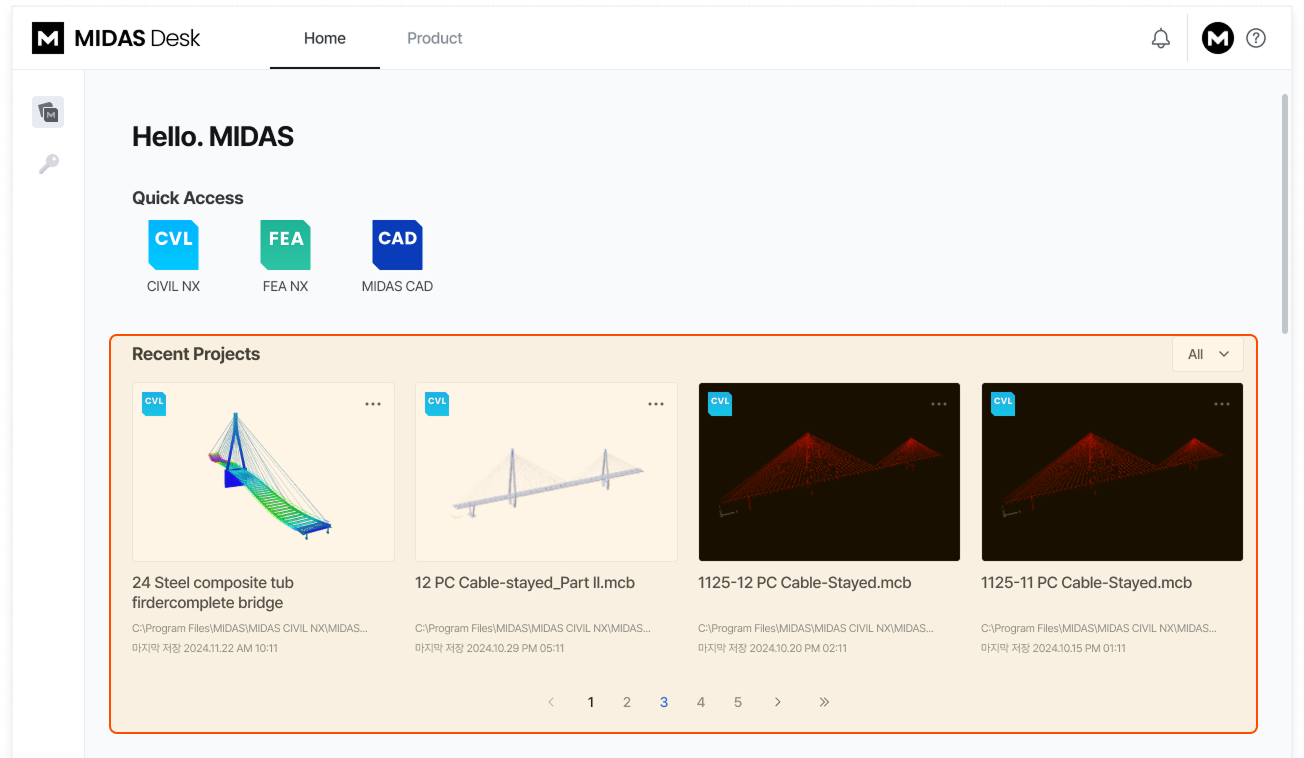Click the date '2024.10.29 PM 05:11'

point(516,648)
